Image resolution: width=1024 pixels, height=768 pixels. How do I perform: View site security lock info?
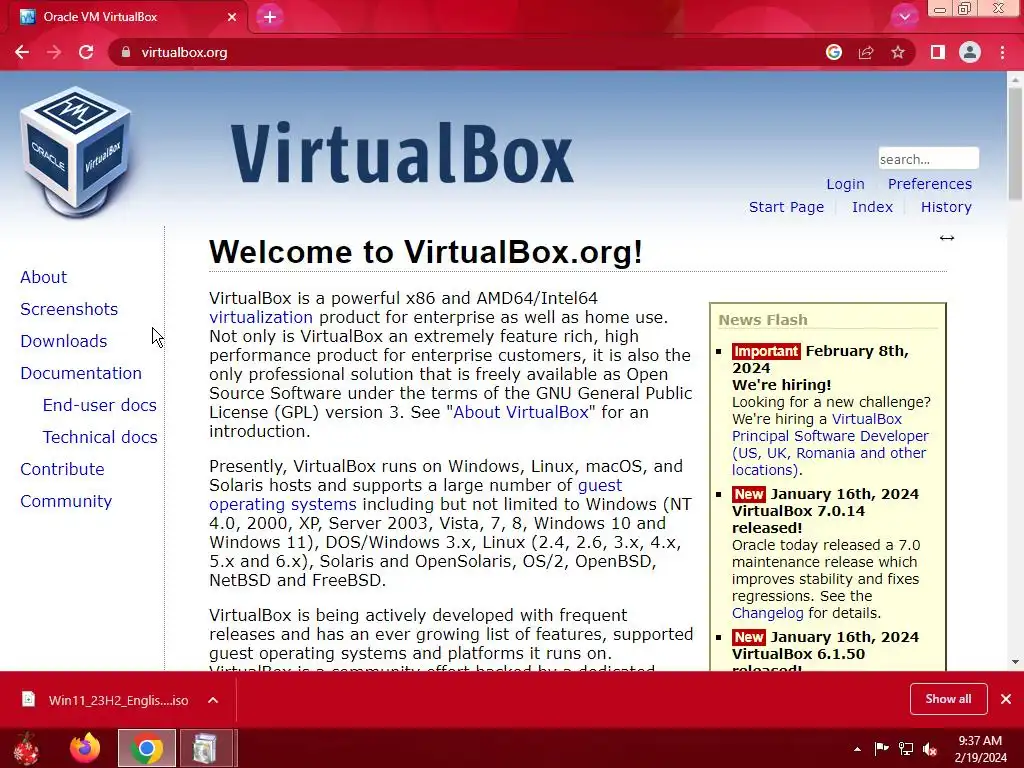pyautogui.click(x=126, y=52)
